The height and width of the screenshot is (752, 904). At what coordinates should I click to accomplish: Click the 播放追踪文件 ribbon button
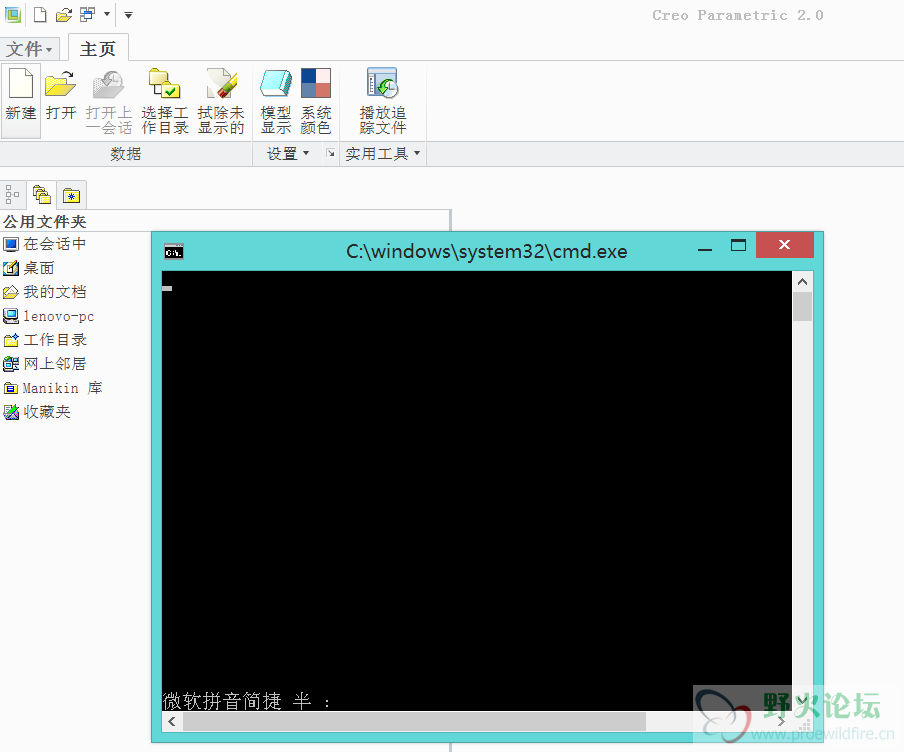pyautogui.click(x=383, y=101)
